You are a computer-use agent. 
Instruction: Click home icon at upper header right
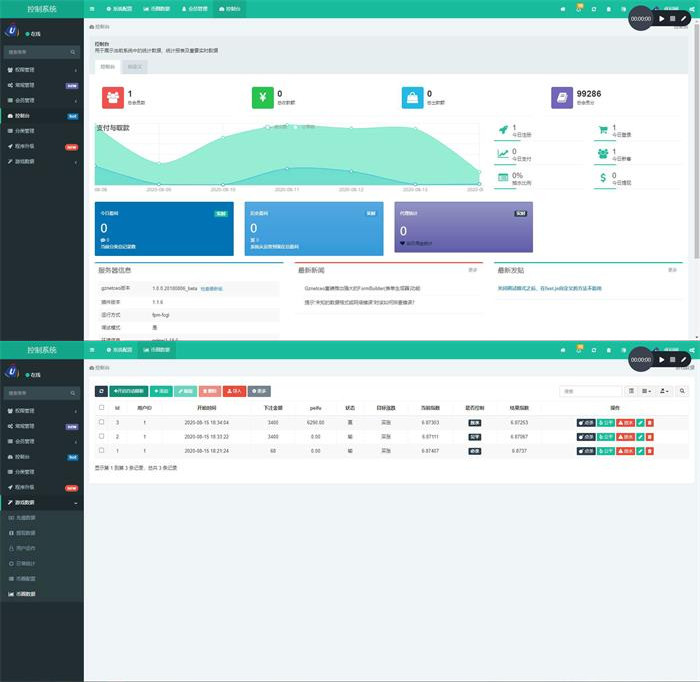tap(563, 9)
